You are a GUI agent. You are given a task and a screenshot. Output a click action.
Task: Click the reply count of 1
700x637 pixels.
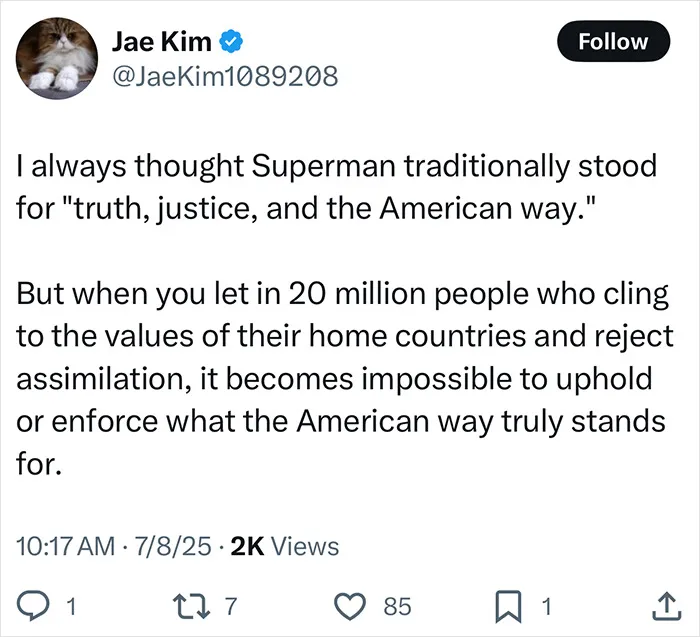click(x=71, y=607)
